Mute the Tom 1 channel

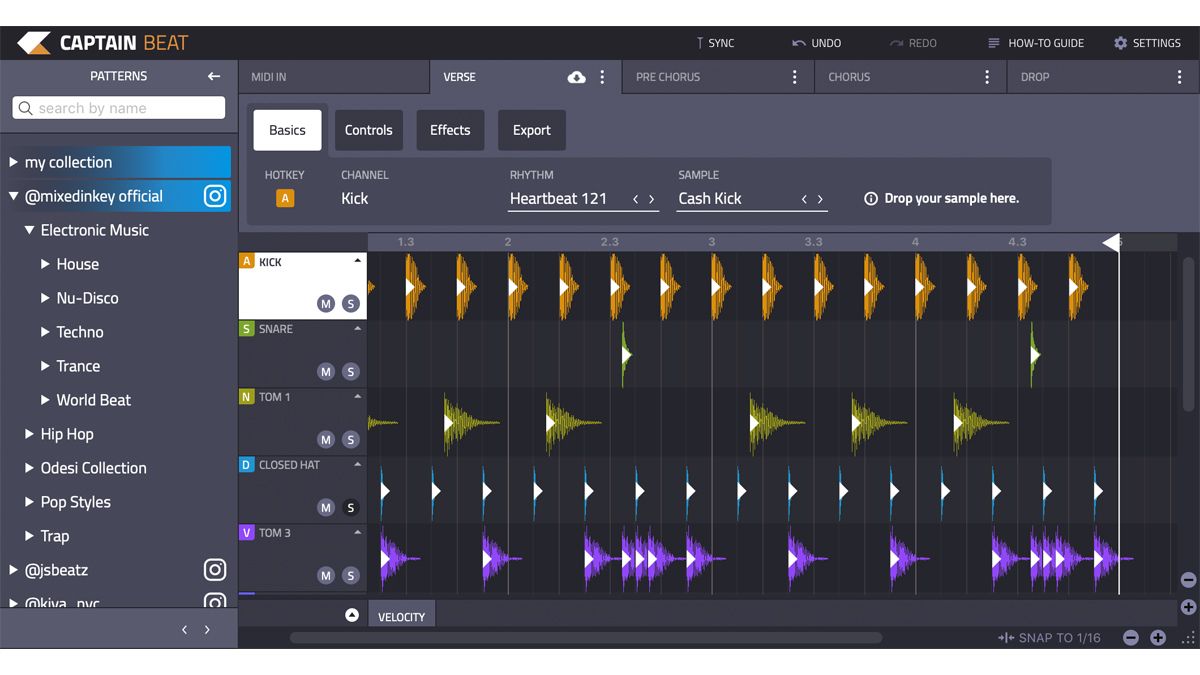326,440
